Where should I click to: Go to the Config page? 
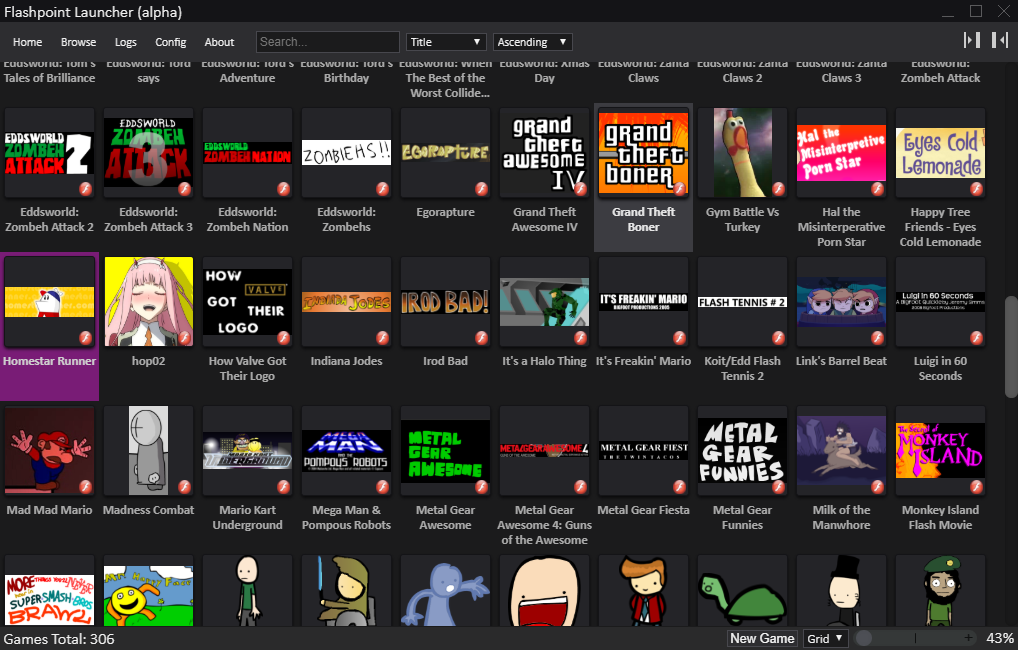click(x=171, y=42)
